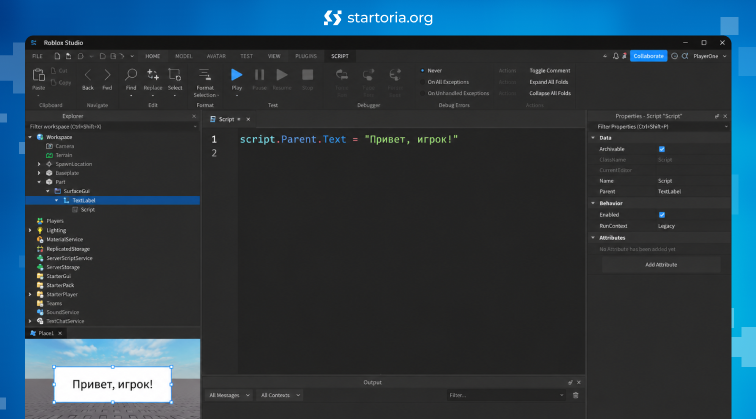Click the third Debugger step icon

(395, 75)
